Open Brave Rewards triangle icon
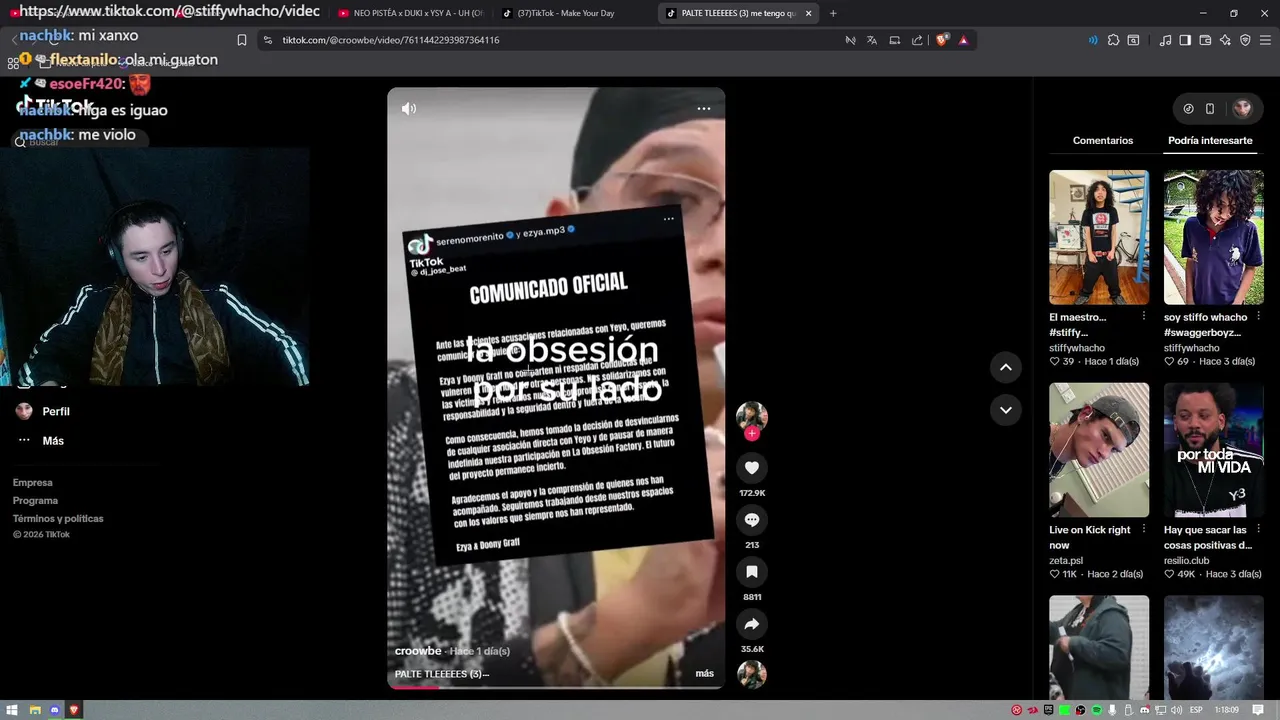This screenshot has height=720, width=1280. coord(963,40)
